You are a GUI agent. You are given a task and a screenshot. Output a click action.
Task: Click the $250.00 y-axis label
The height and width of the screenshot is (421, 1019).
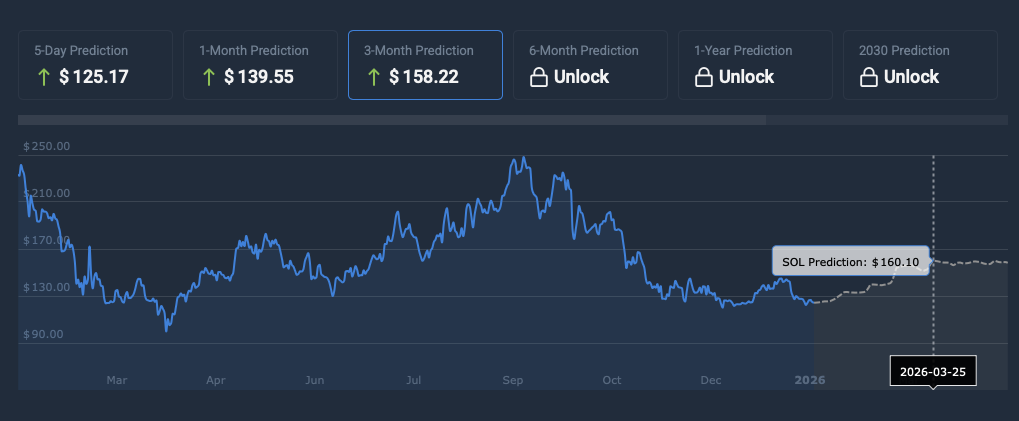coord(47,147)
